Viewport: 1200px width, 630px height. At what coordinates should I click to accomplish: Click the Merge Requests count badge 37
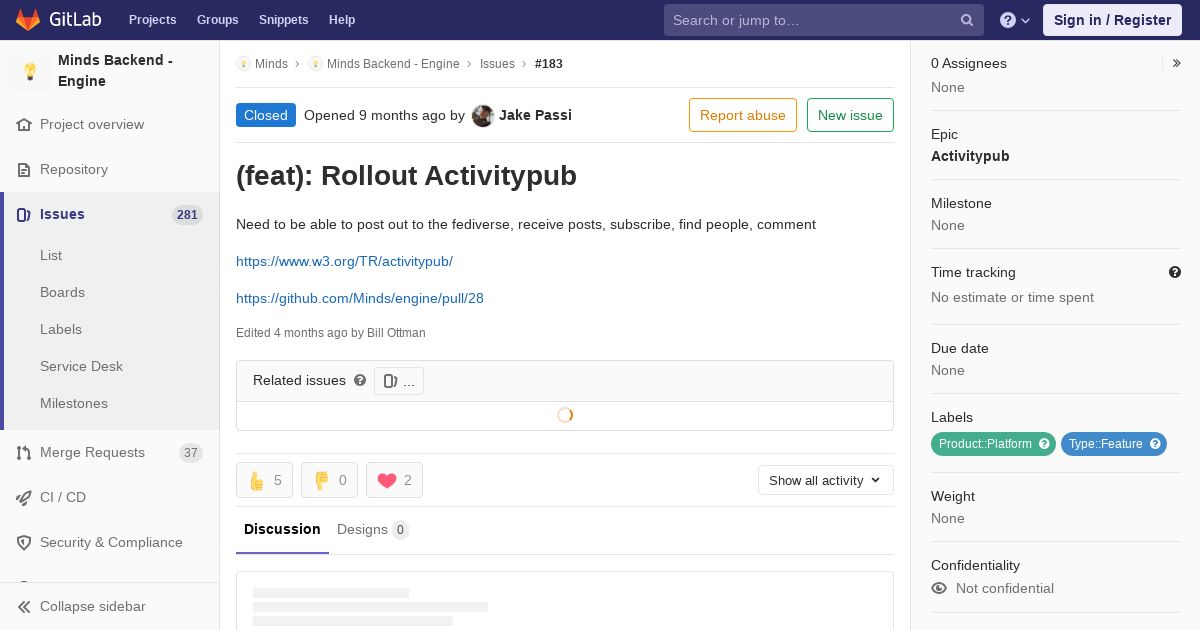tap(190, 453)
